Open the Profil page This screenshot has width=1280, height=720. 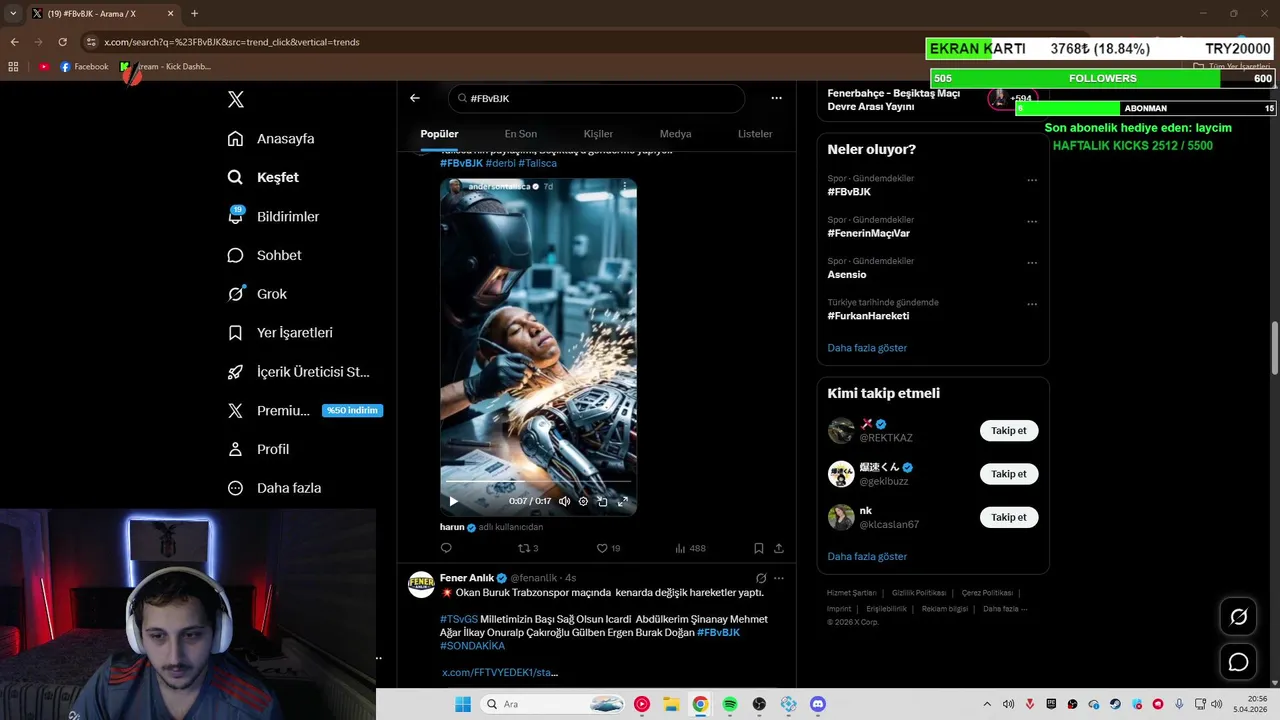(259, 449)
